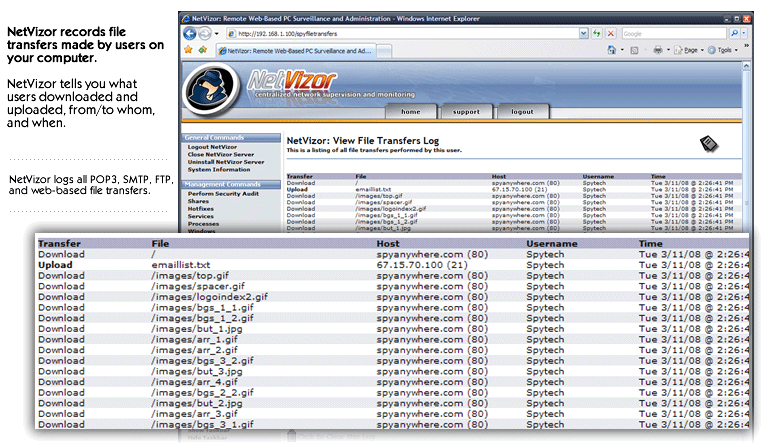Switch to the support tab

(466, 112)
